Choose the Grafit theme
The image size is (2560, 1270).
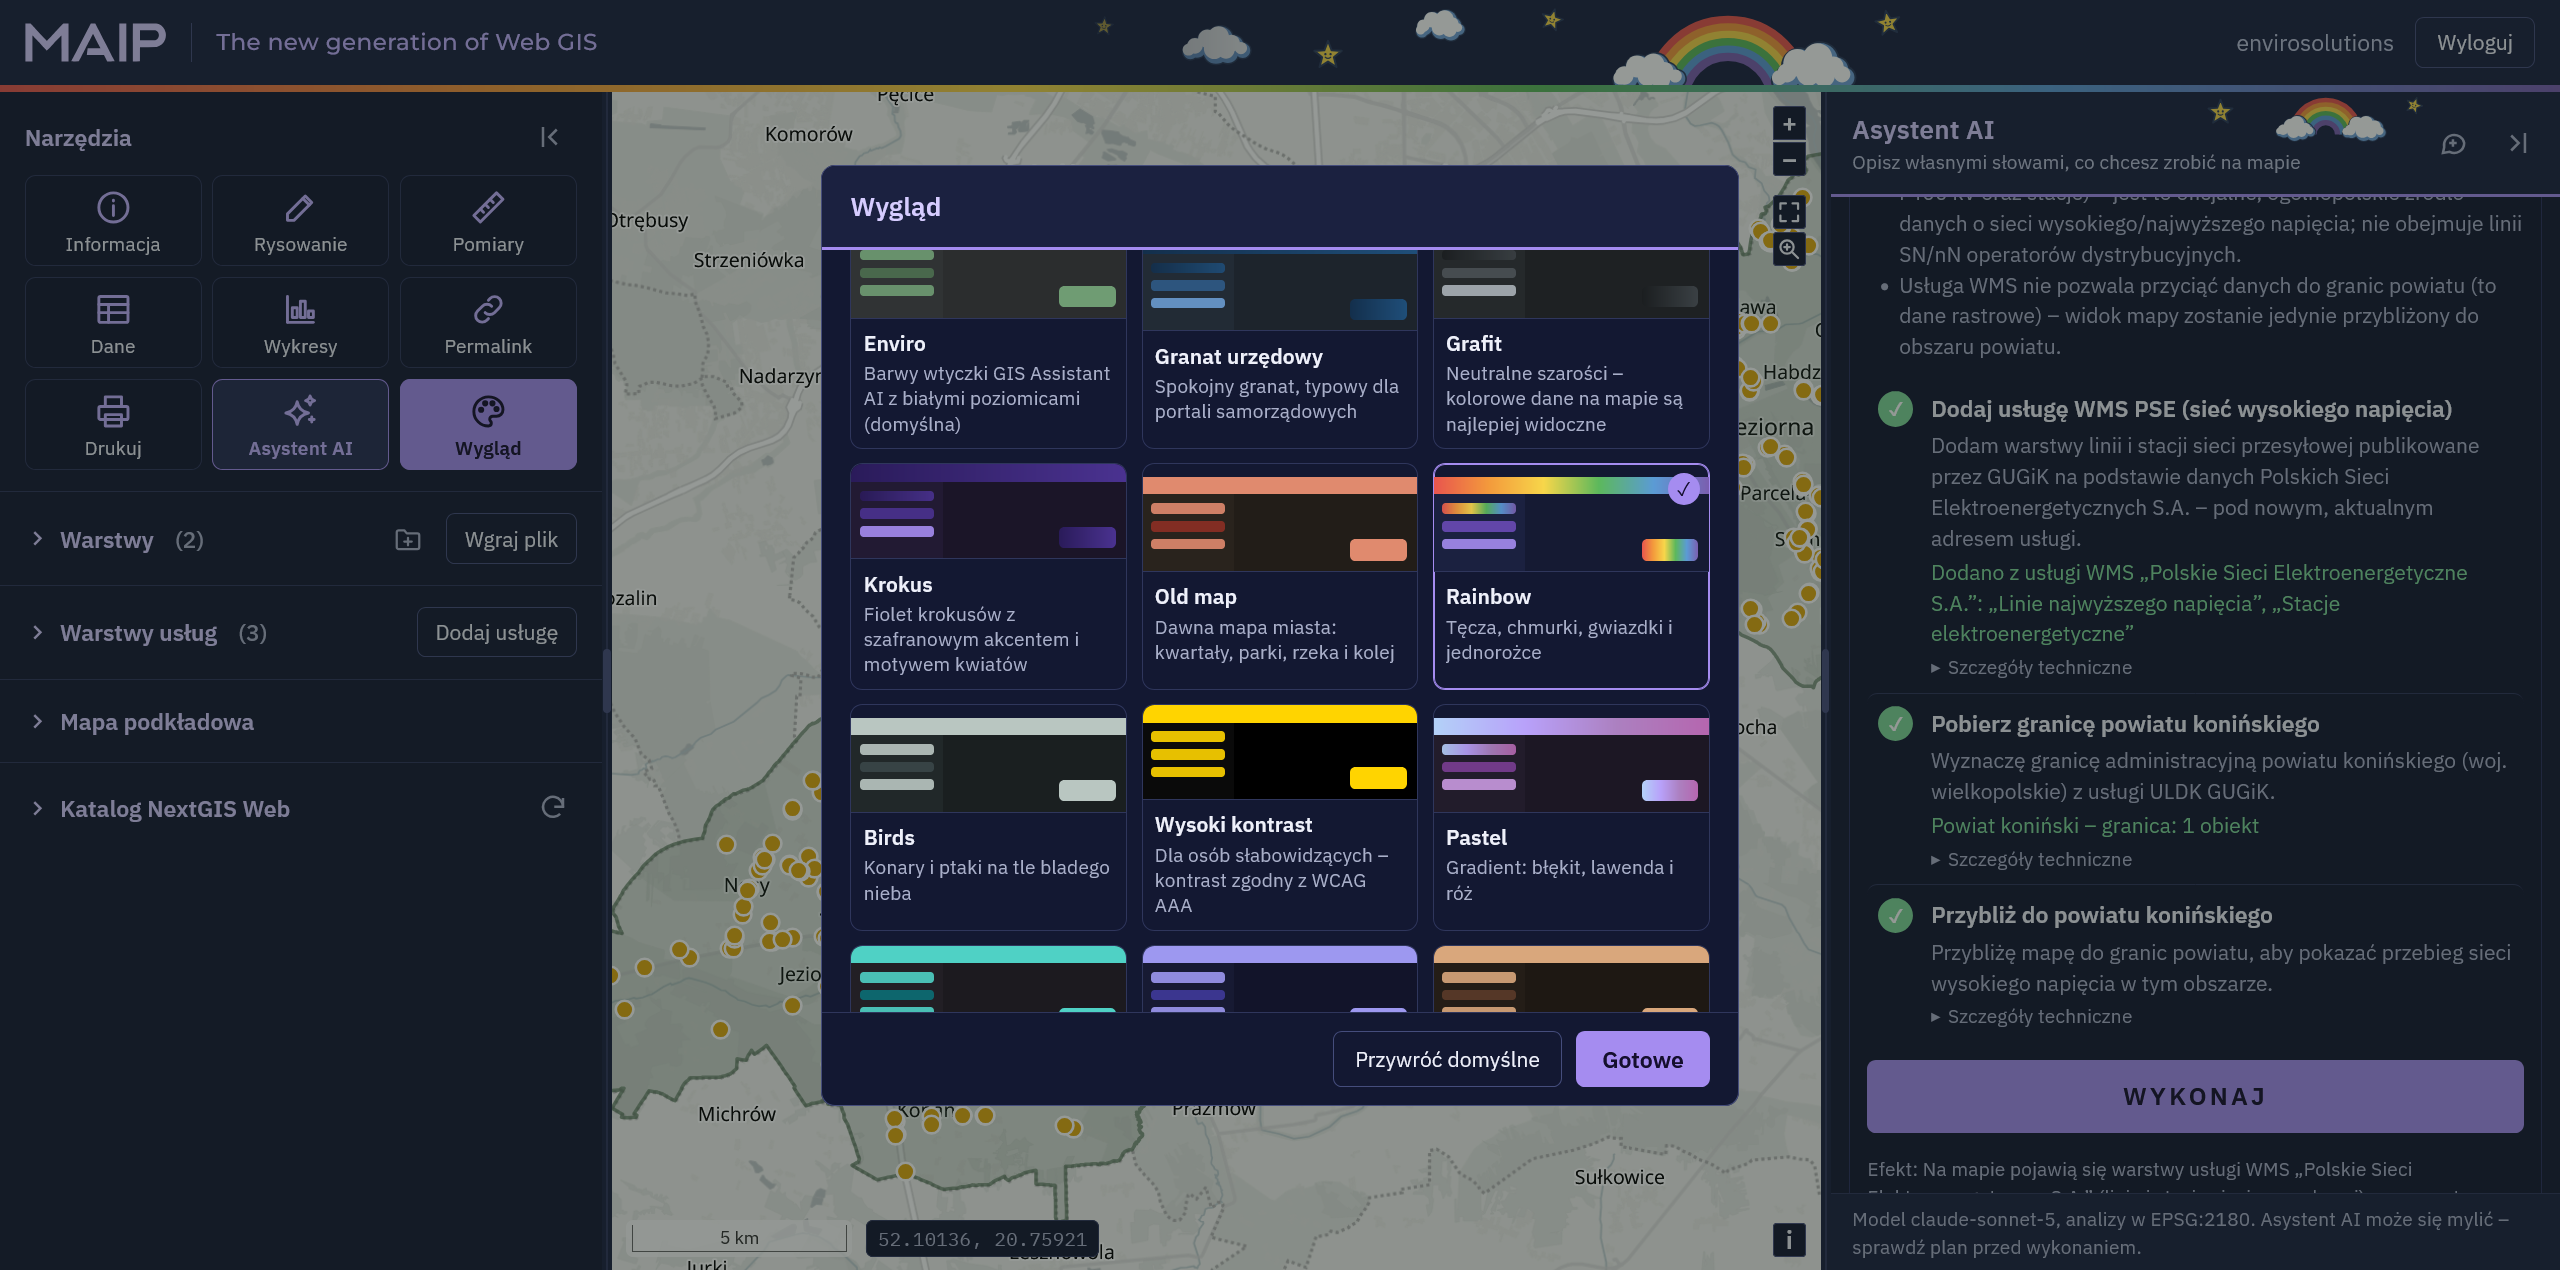coord(1571,348)
